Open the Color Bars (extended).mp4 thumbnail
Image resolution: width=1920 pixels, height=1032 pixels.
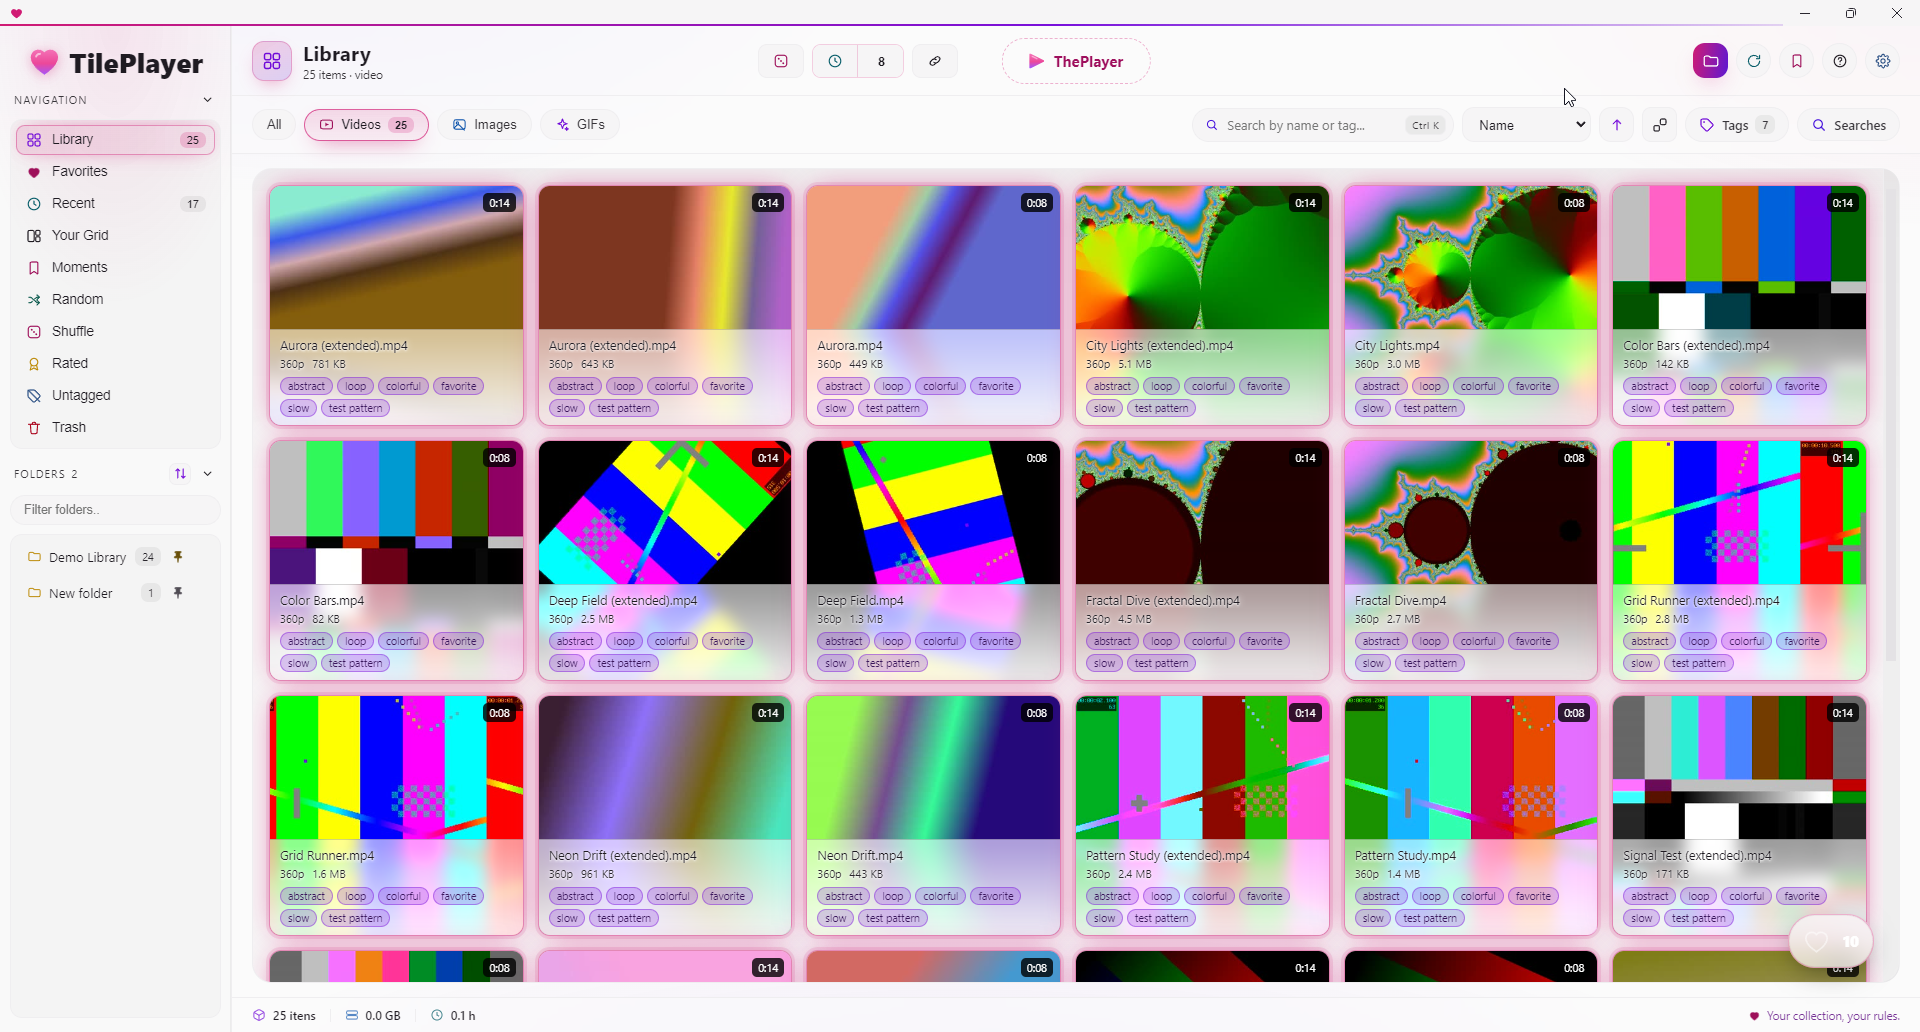tap(1739, 258)
